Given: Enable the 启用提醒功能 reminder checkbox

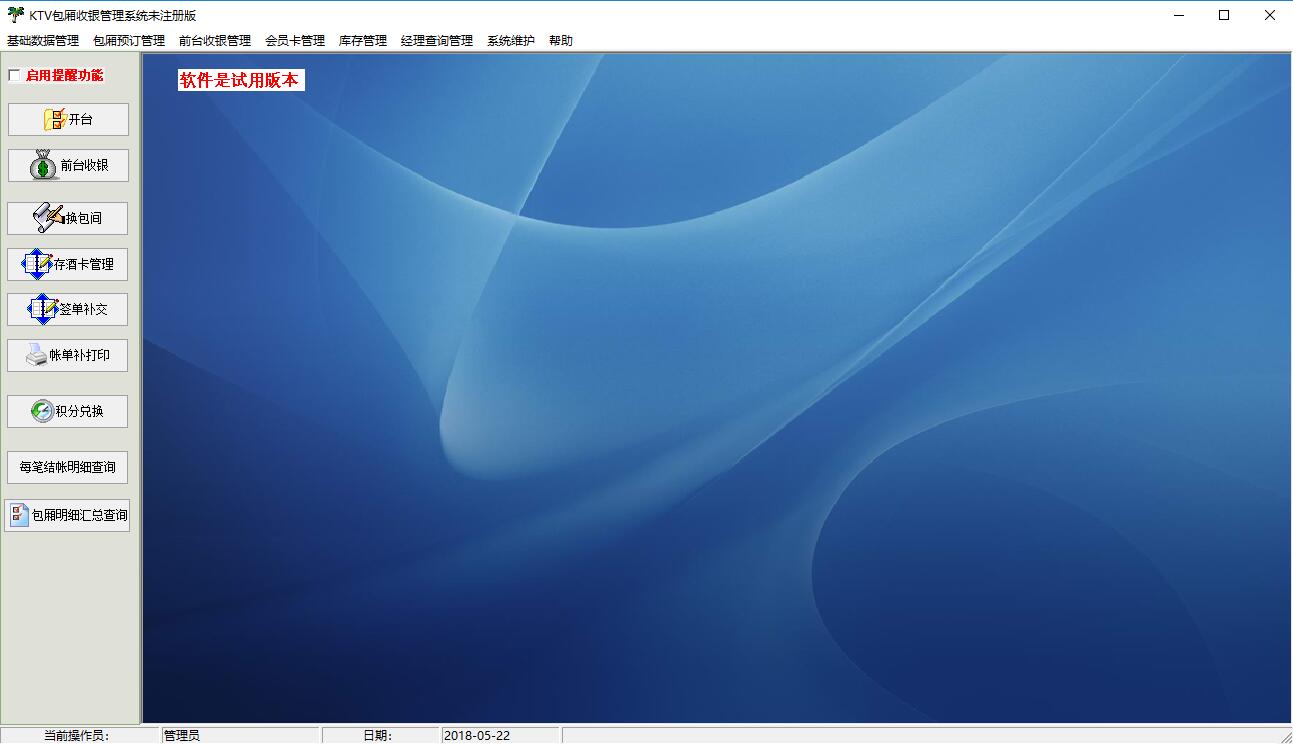Looking at the screenshot, I should click(13, 75).
